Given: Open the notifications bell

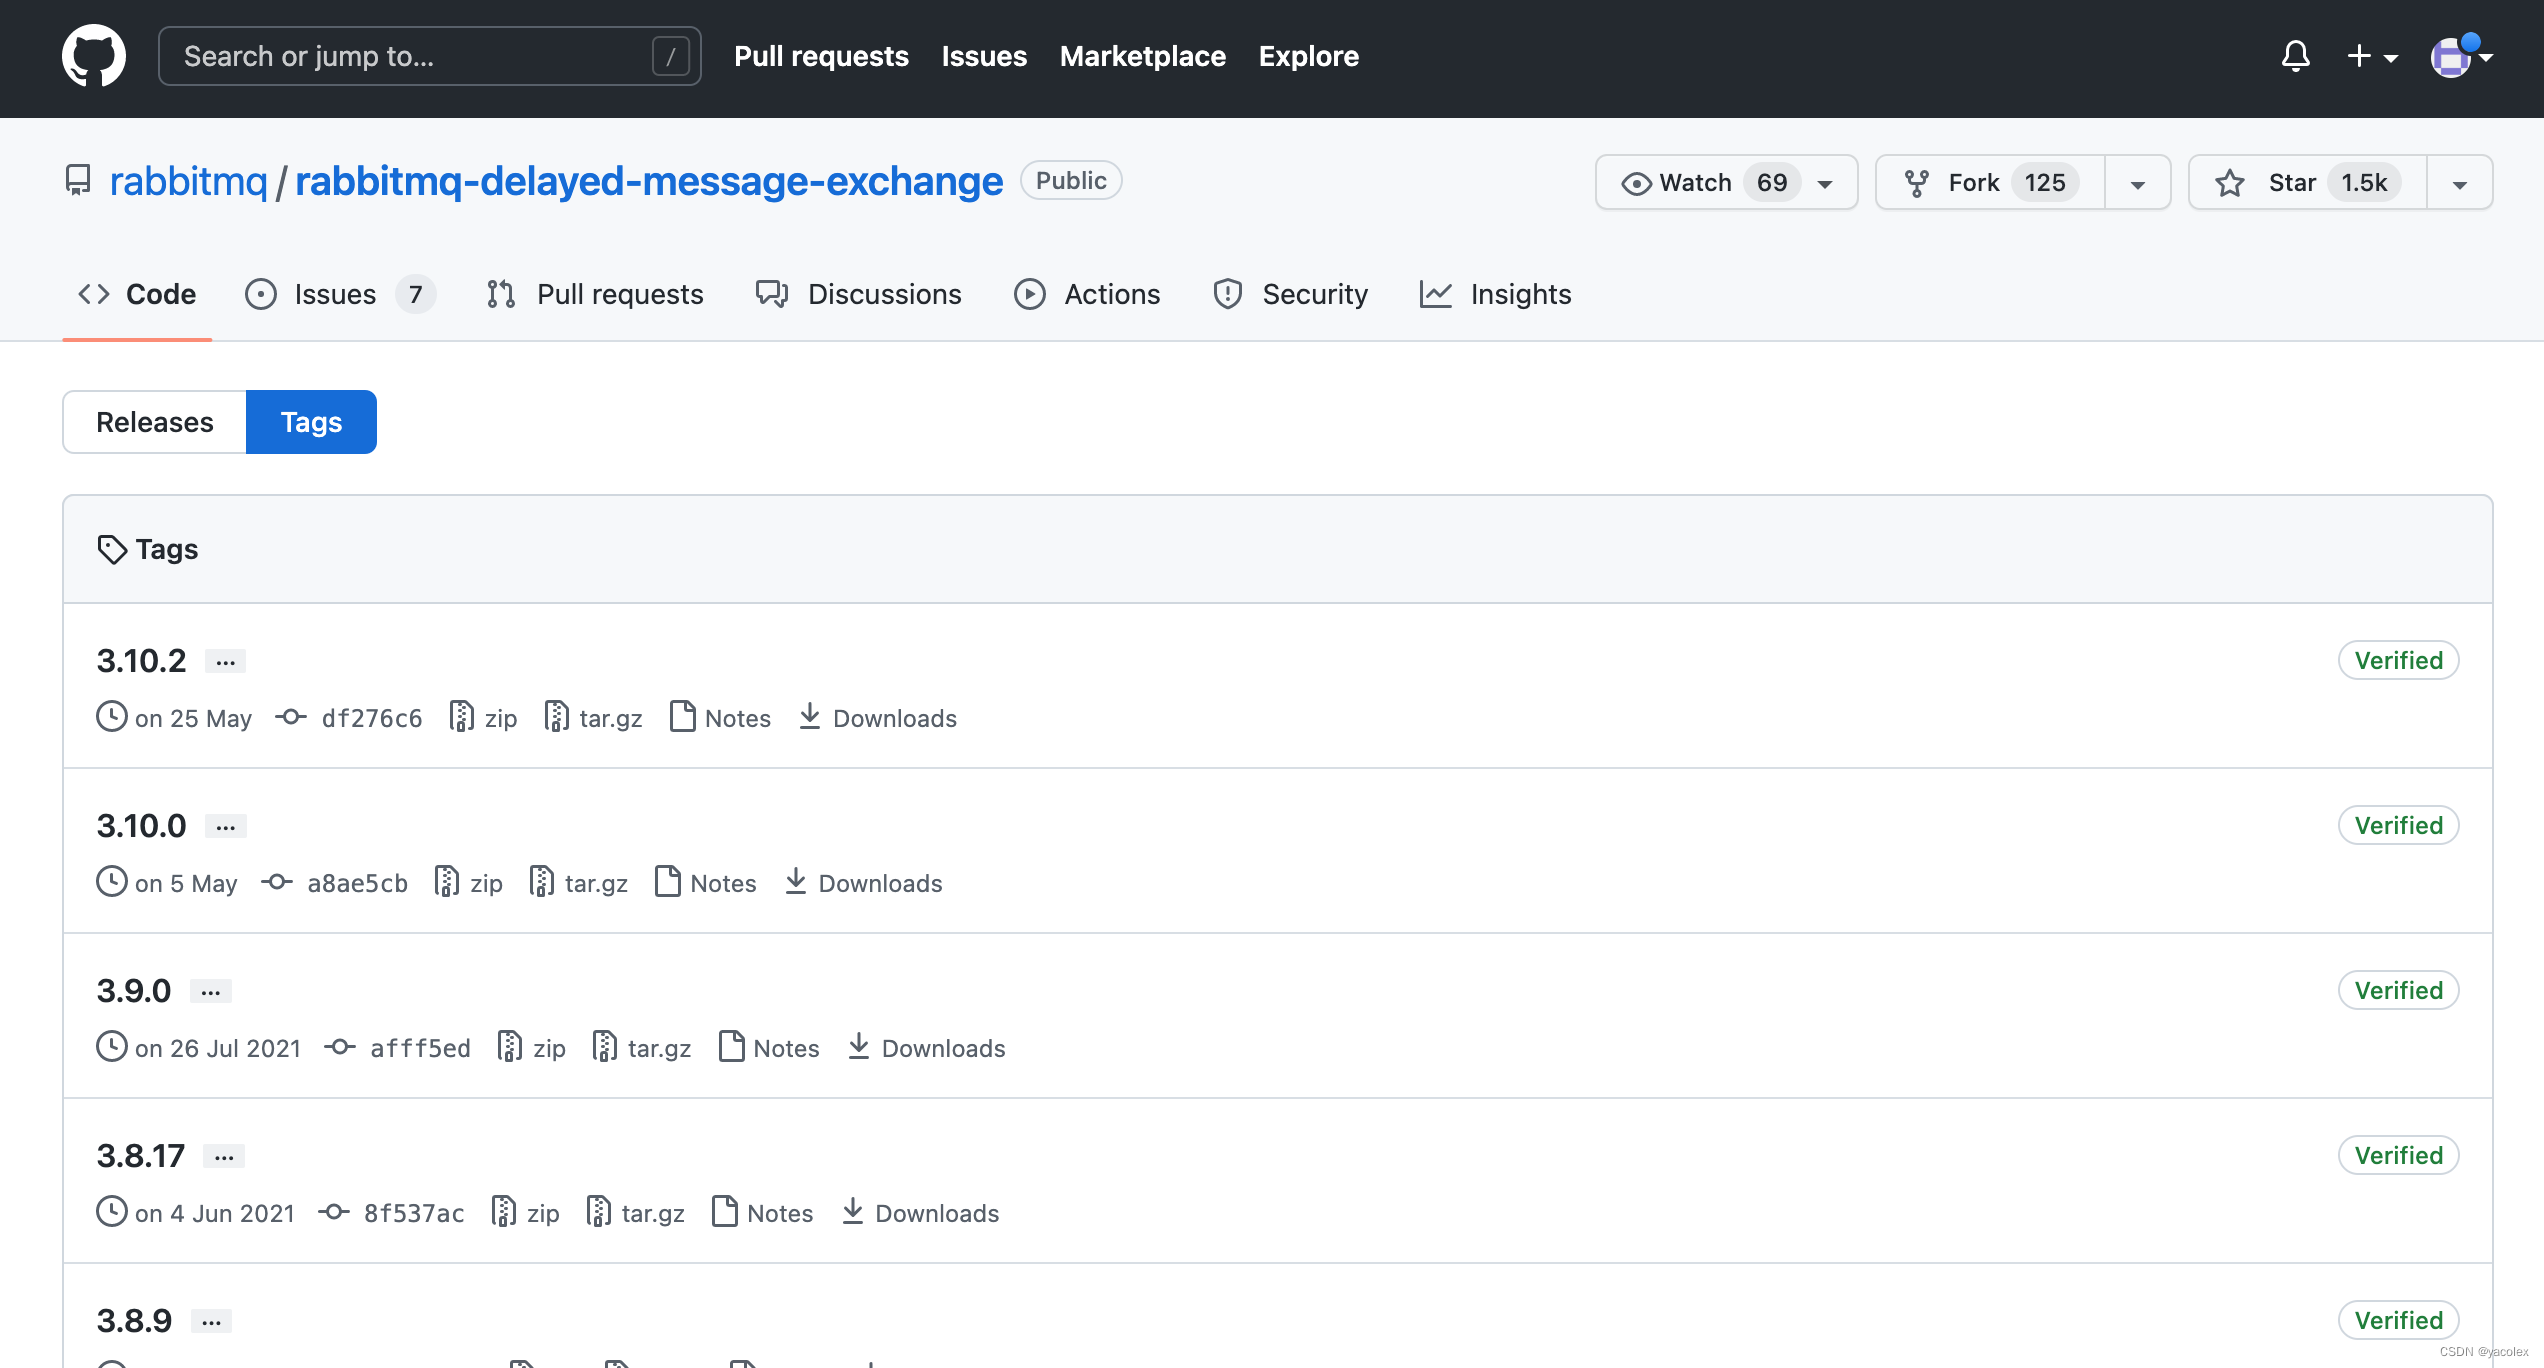Looking at the screenshot, I should click(2295, 56).
